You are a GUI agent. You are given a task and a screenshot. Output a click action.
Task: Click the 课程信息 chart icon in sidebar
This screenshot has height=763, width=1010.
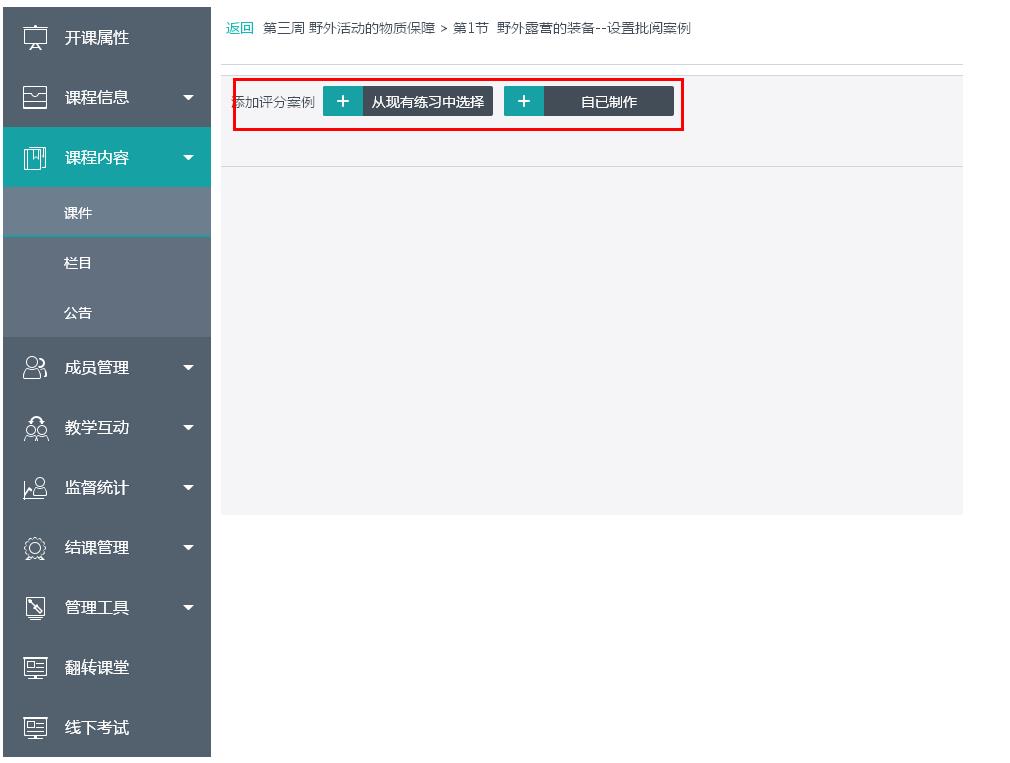pyautogui.click(x=35, y=97)
